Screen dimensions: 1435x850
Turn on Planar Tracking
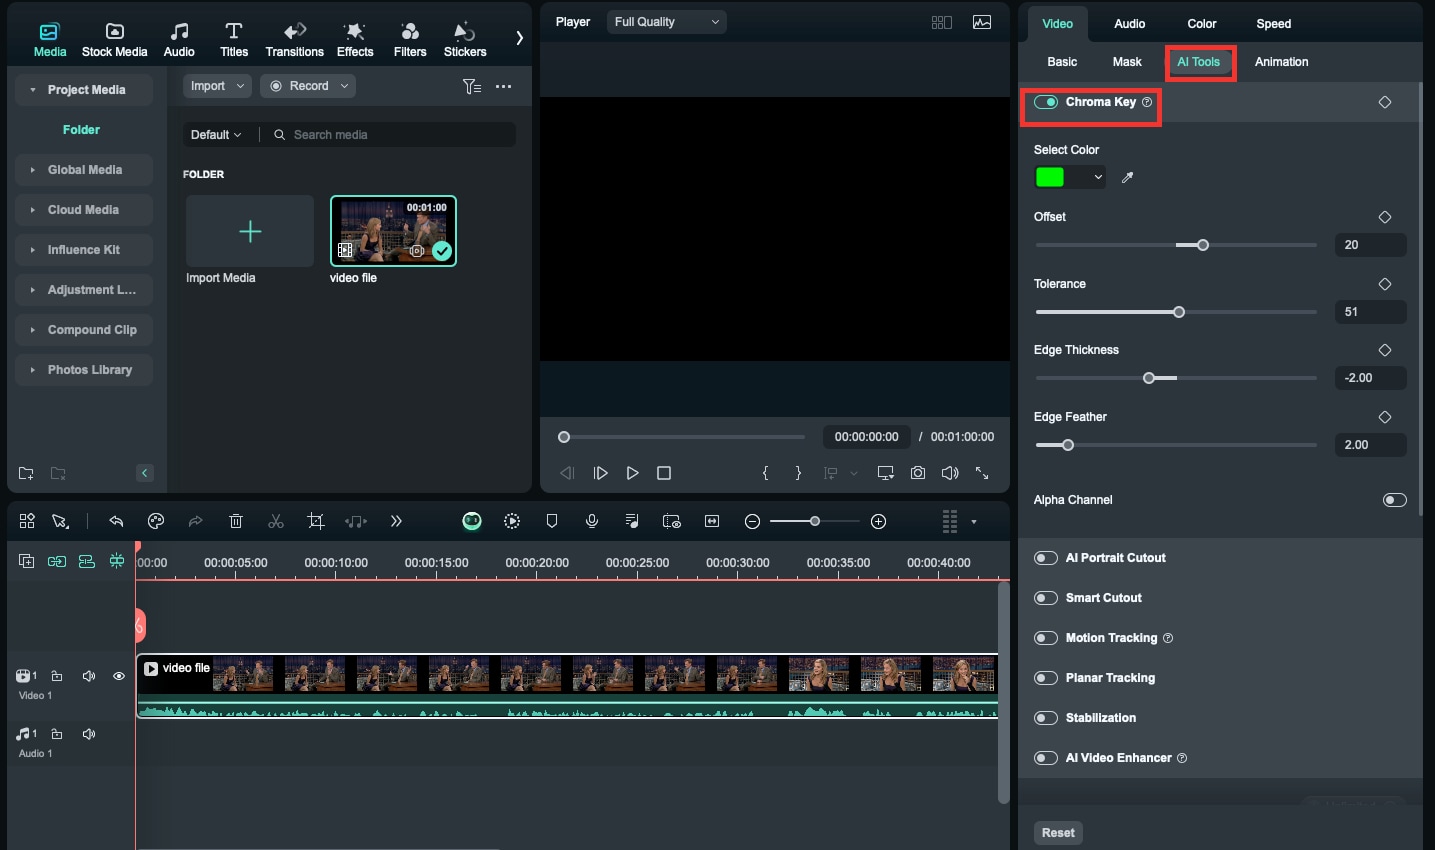coord(1046,678)
